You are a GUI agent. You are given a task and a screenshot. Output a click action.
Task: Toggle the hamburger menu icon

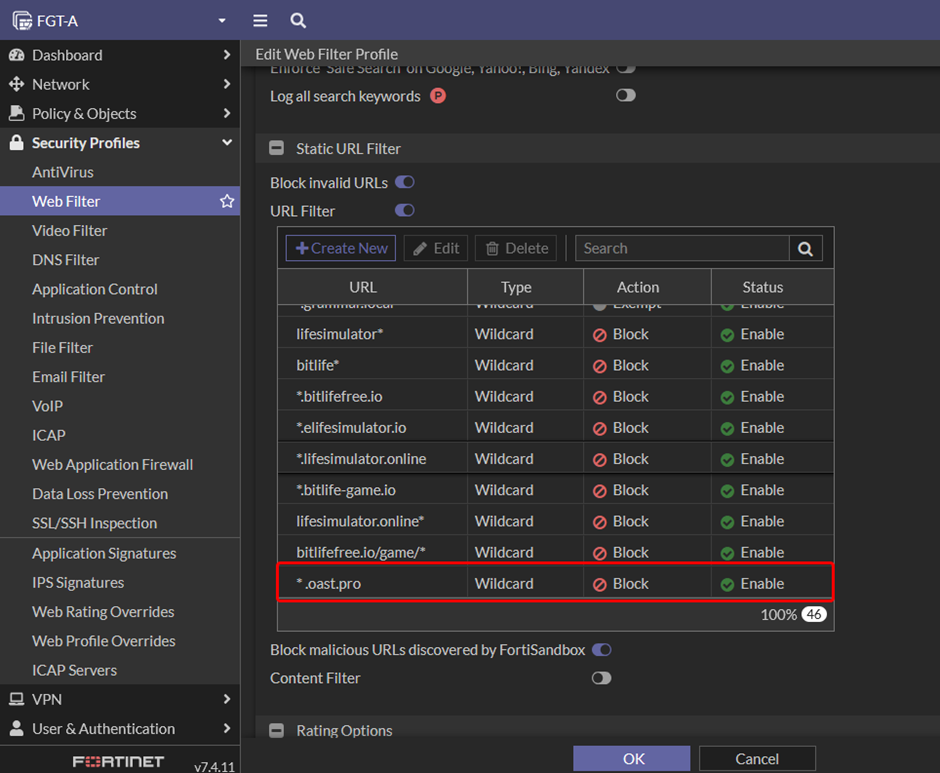pos(260,20)
